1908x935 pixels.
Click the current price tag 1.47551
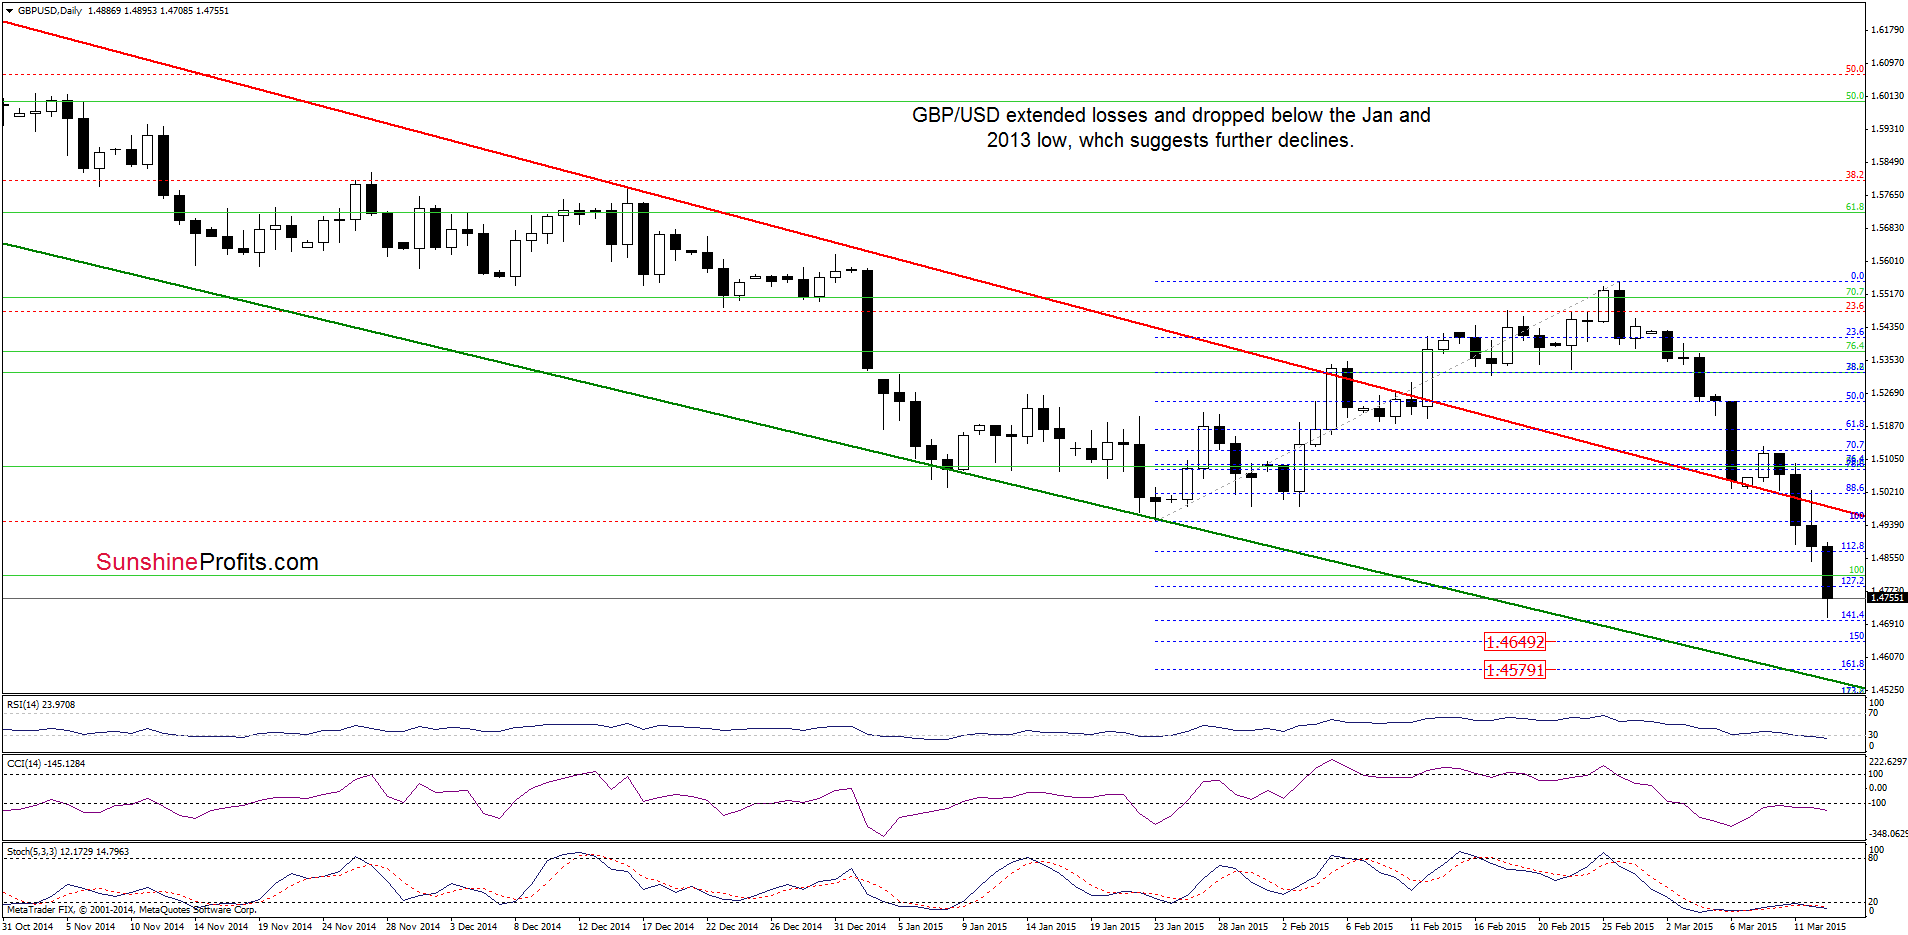pyautogui.click(x=1887, y=597)
